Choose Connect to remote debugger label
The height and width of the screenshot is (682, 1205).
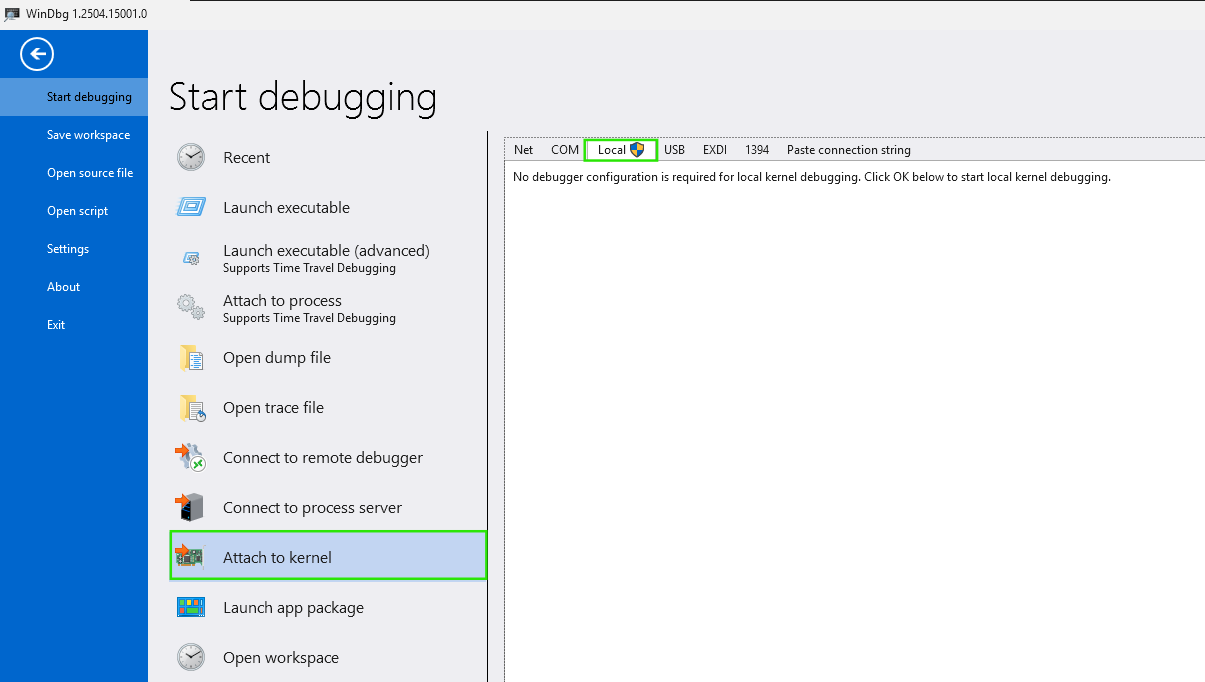(x=323, y=458)
